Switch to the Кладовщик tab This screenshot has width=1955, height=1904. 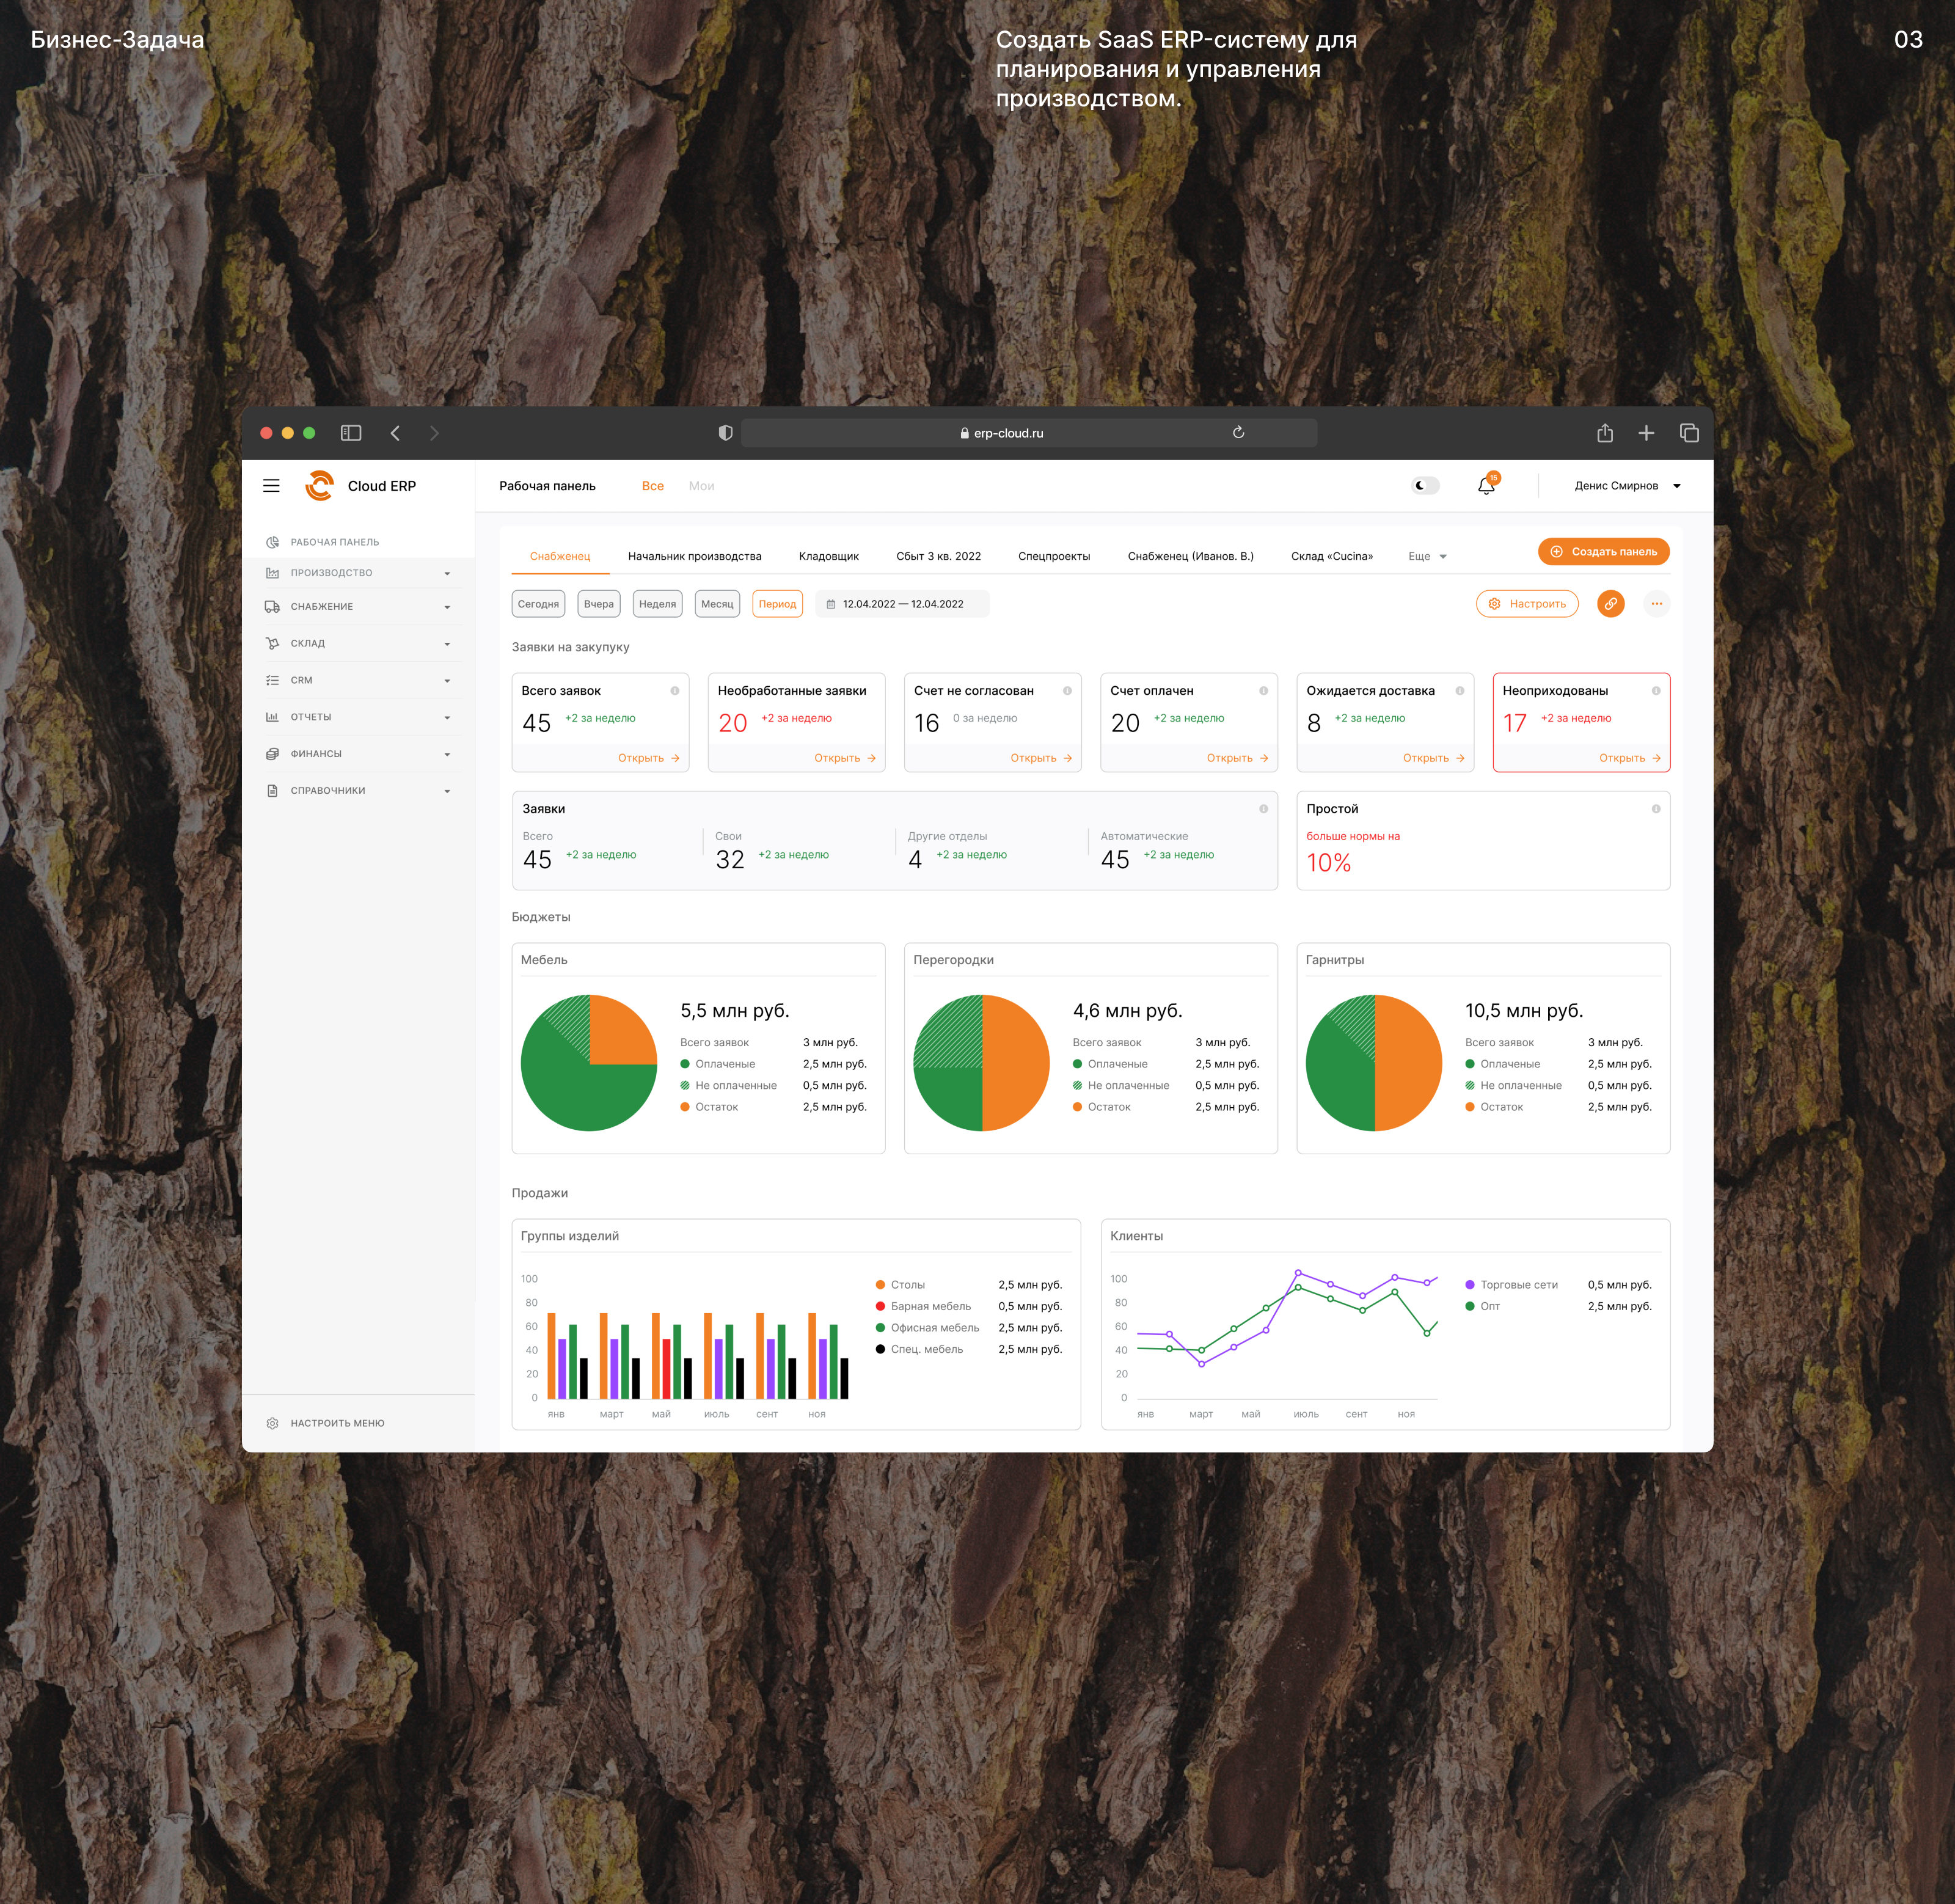click(828, 557)
